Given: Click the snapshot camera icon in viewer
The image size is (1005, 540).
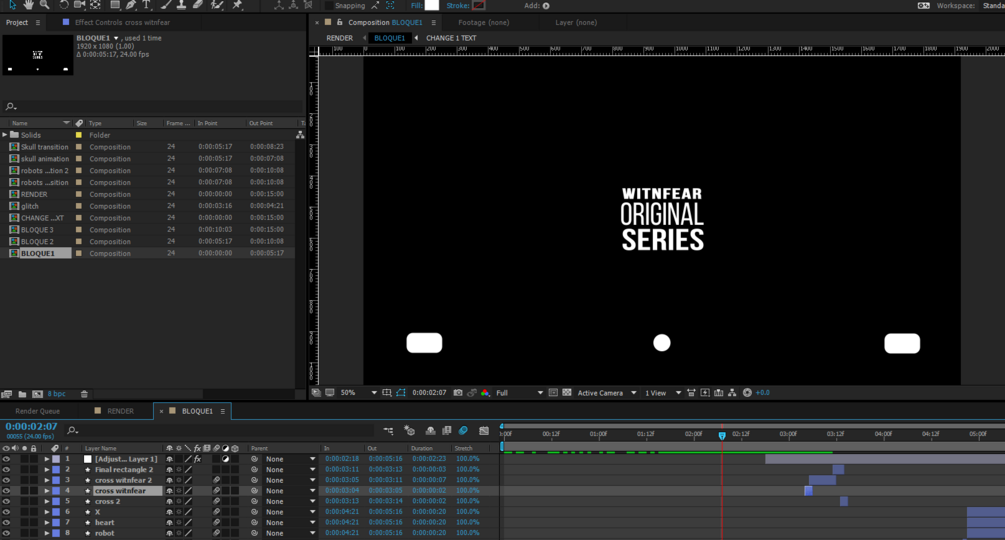Looking at the screenshot, I should click(458, 393).
